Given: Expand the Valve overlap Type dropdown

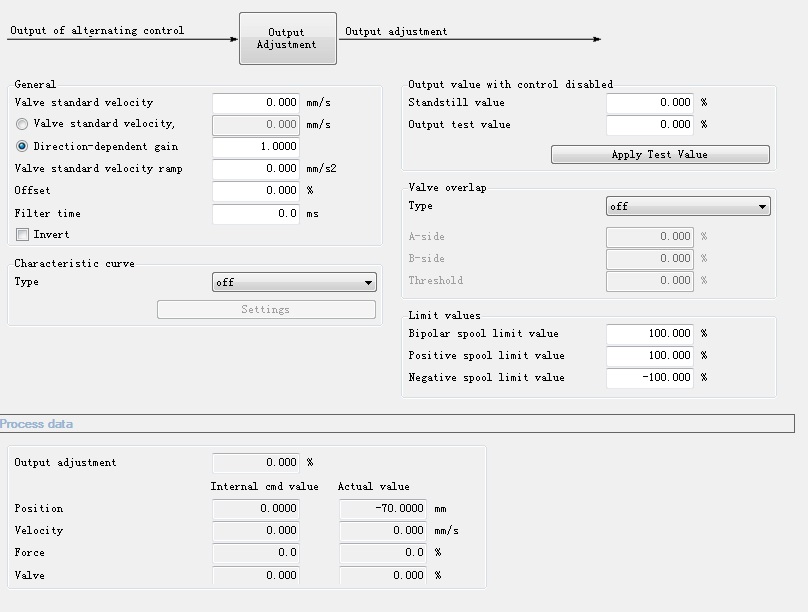Looking at the screenshot, I should click(x=688, y=207).
